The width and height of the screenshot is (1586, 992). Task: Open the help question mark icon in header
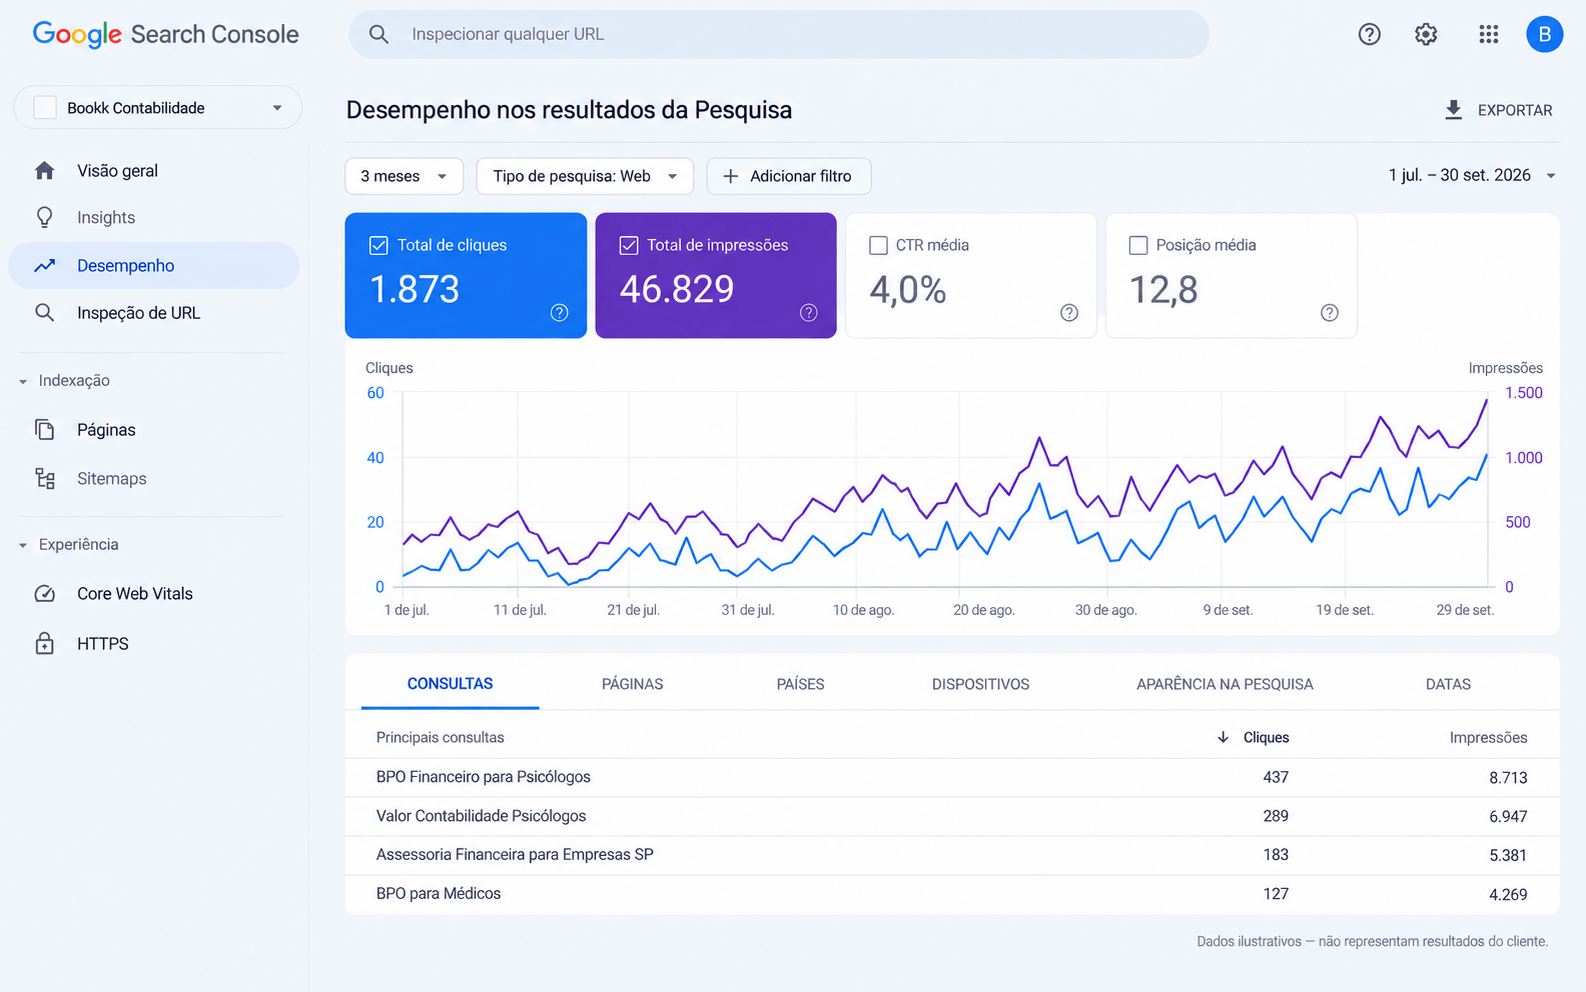tap(1369, 34)
